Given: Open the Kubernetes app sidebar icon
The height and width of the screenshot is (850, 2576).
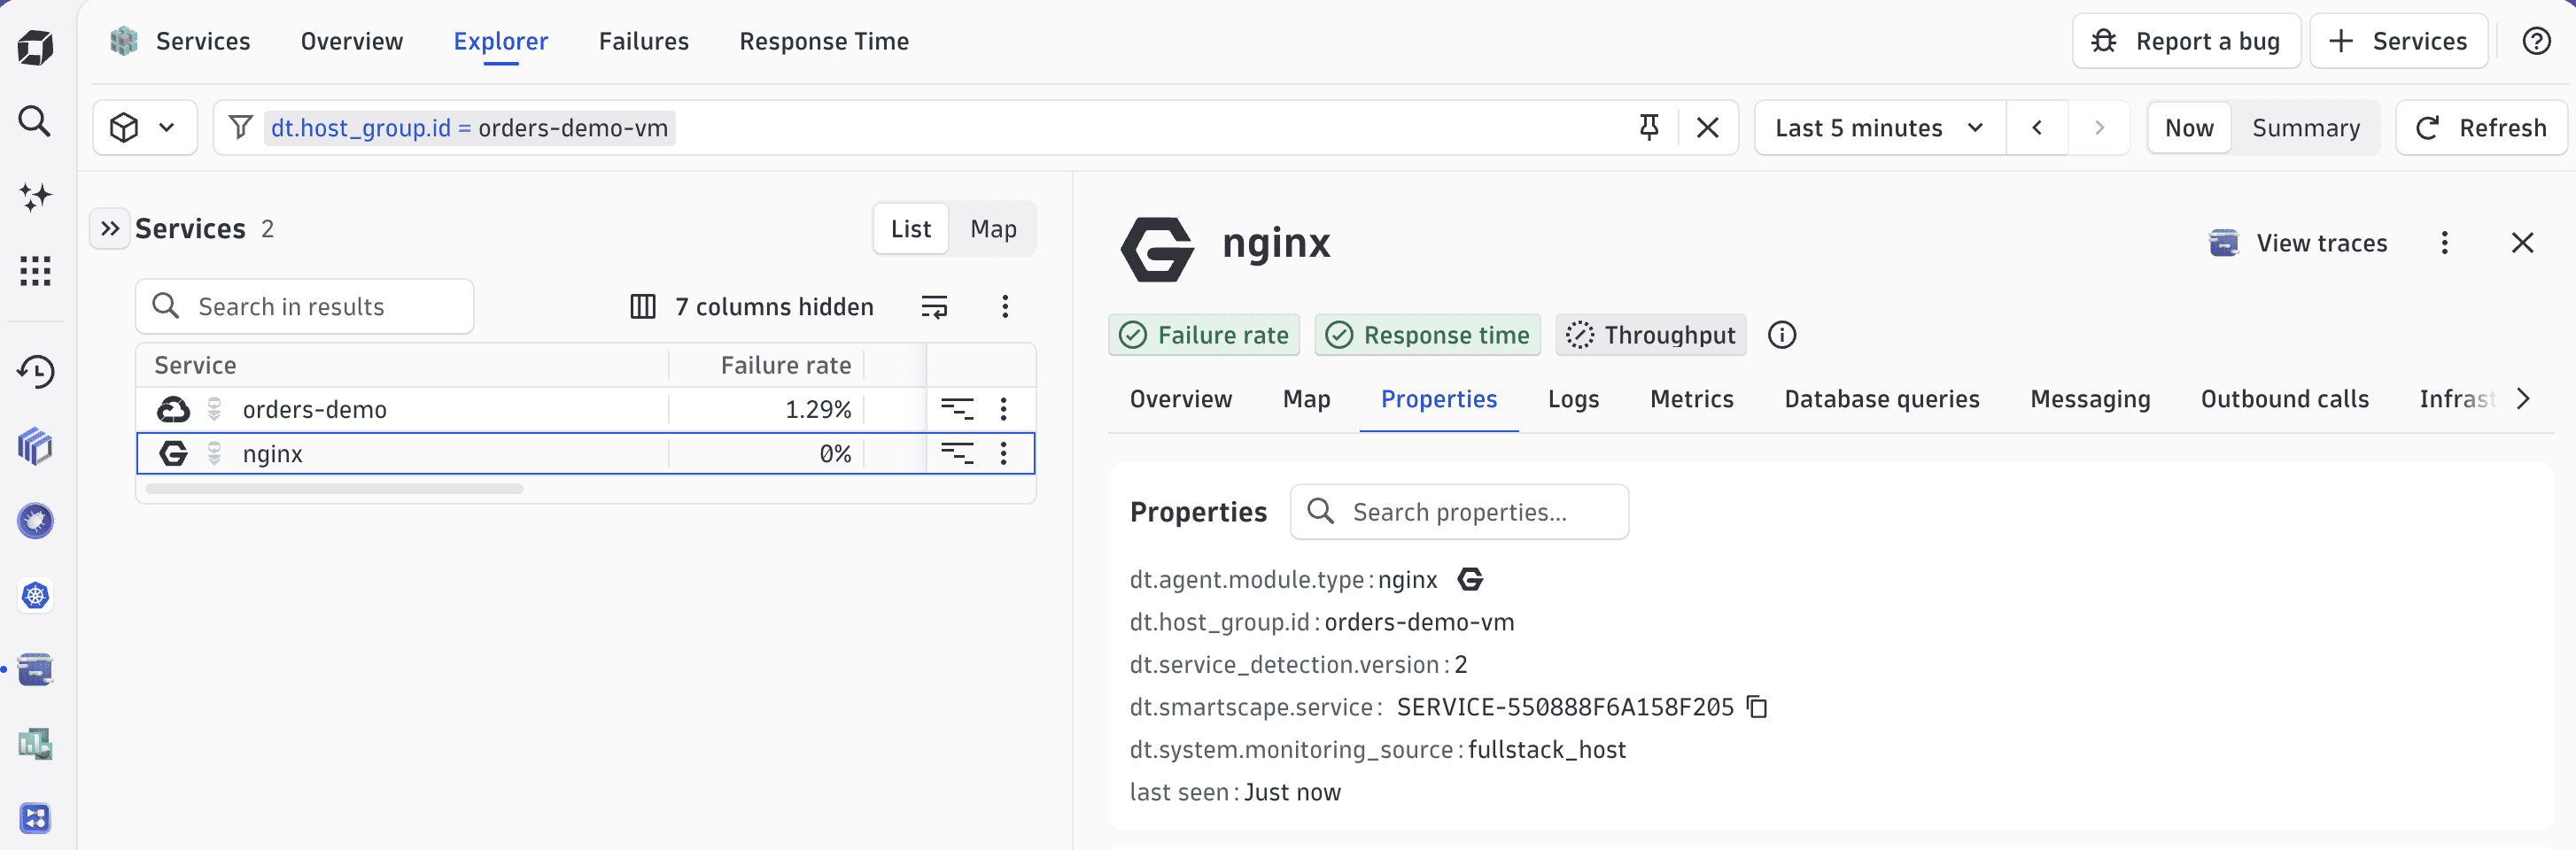Looking at the screenshot, I should [35, 595].
